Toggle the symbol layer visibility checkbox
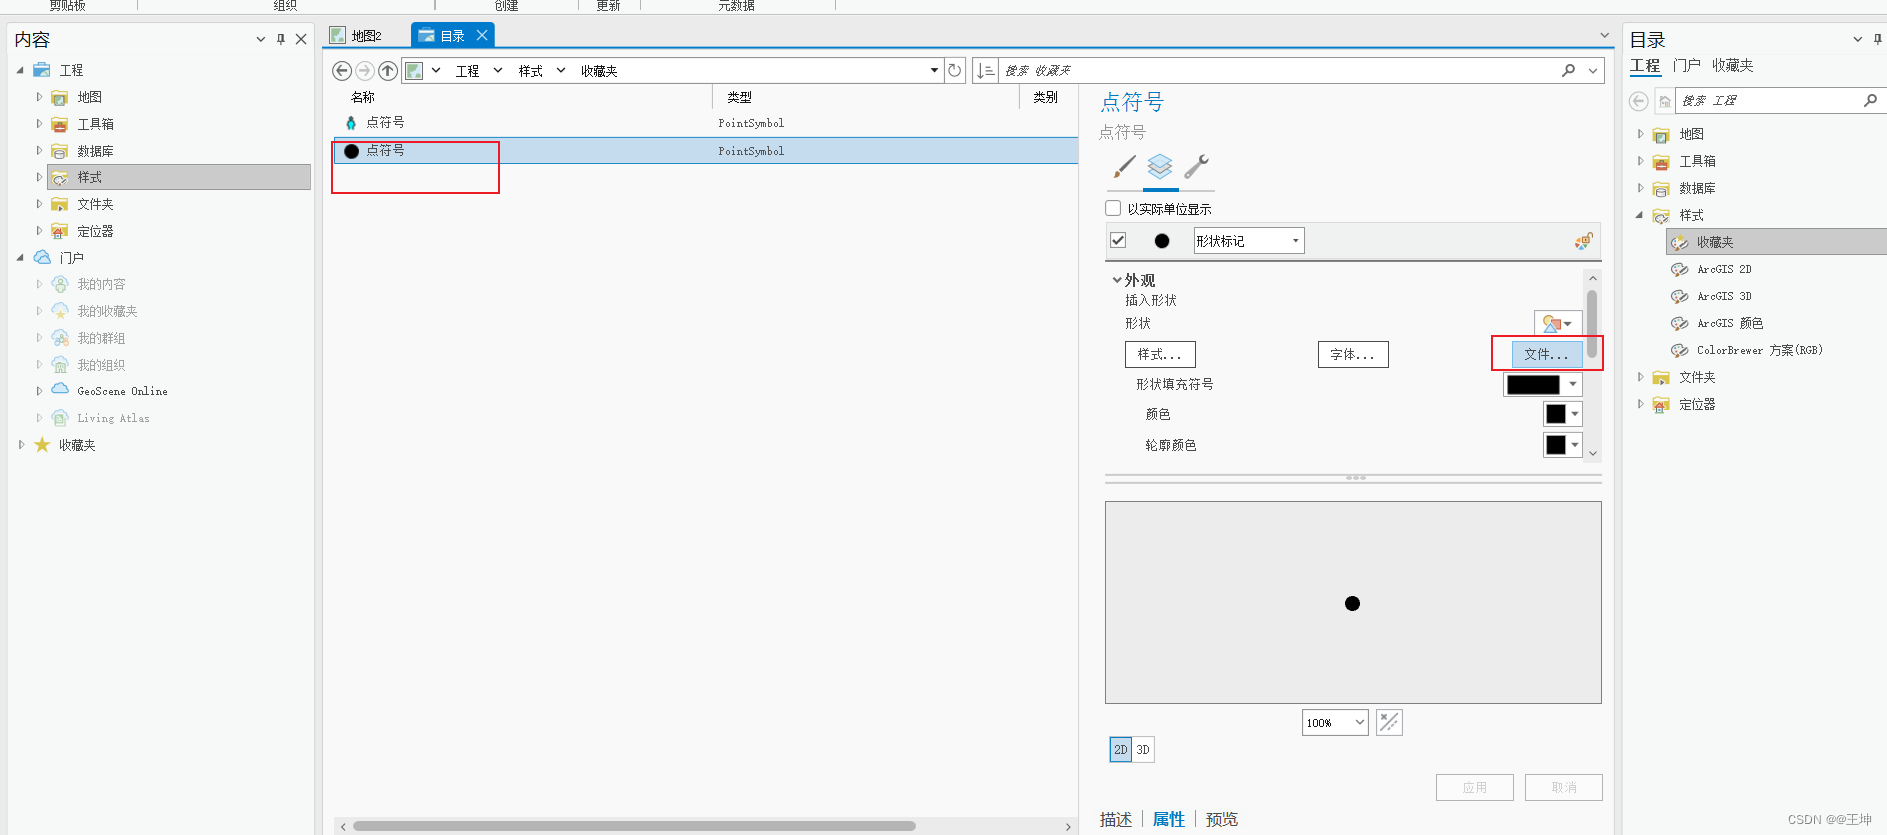1887x835 pixels. [1118, 240]
